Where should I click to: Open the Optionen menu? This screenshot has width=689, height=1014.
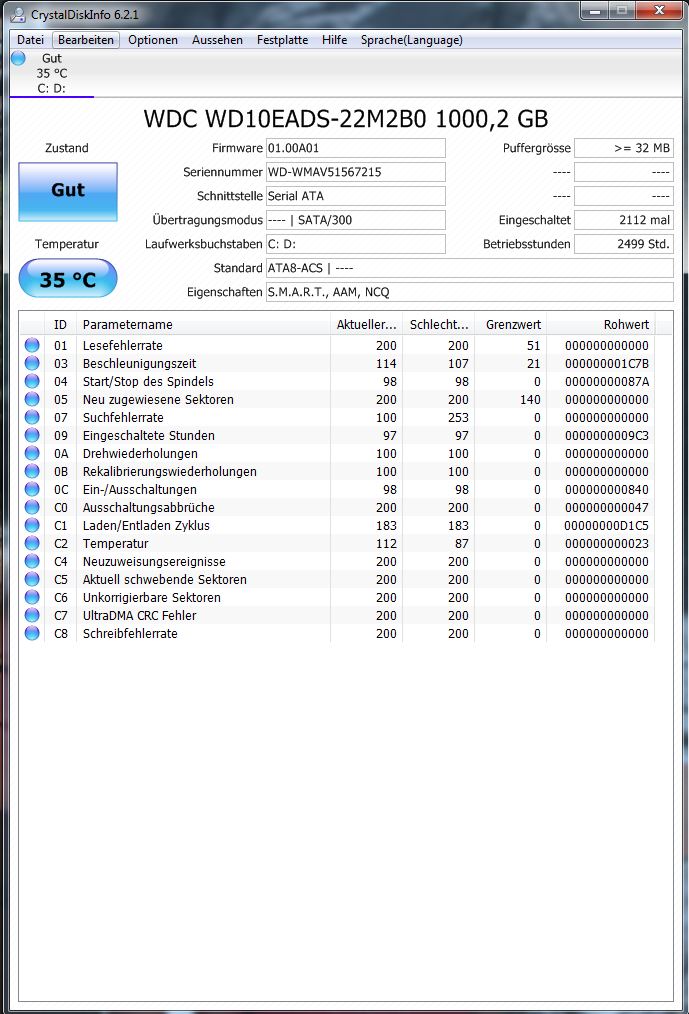point(153,40)
